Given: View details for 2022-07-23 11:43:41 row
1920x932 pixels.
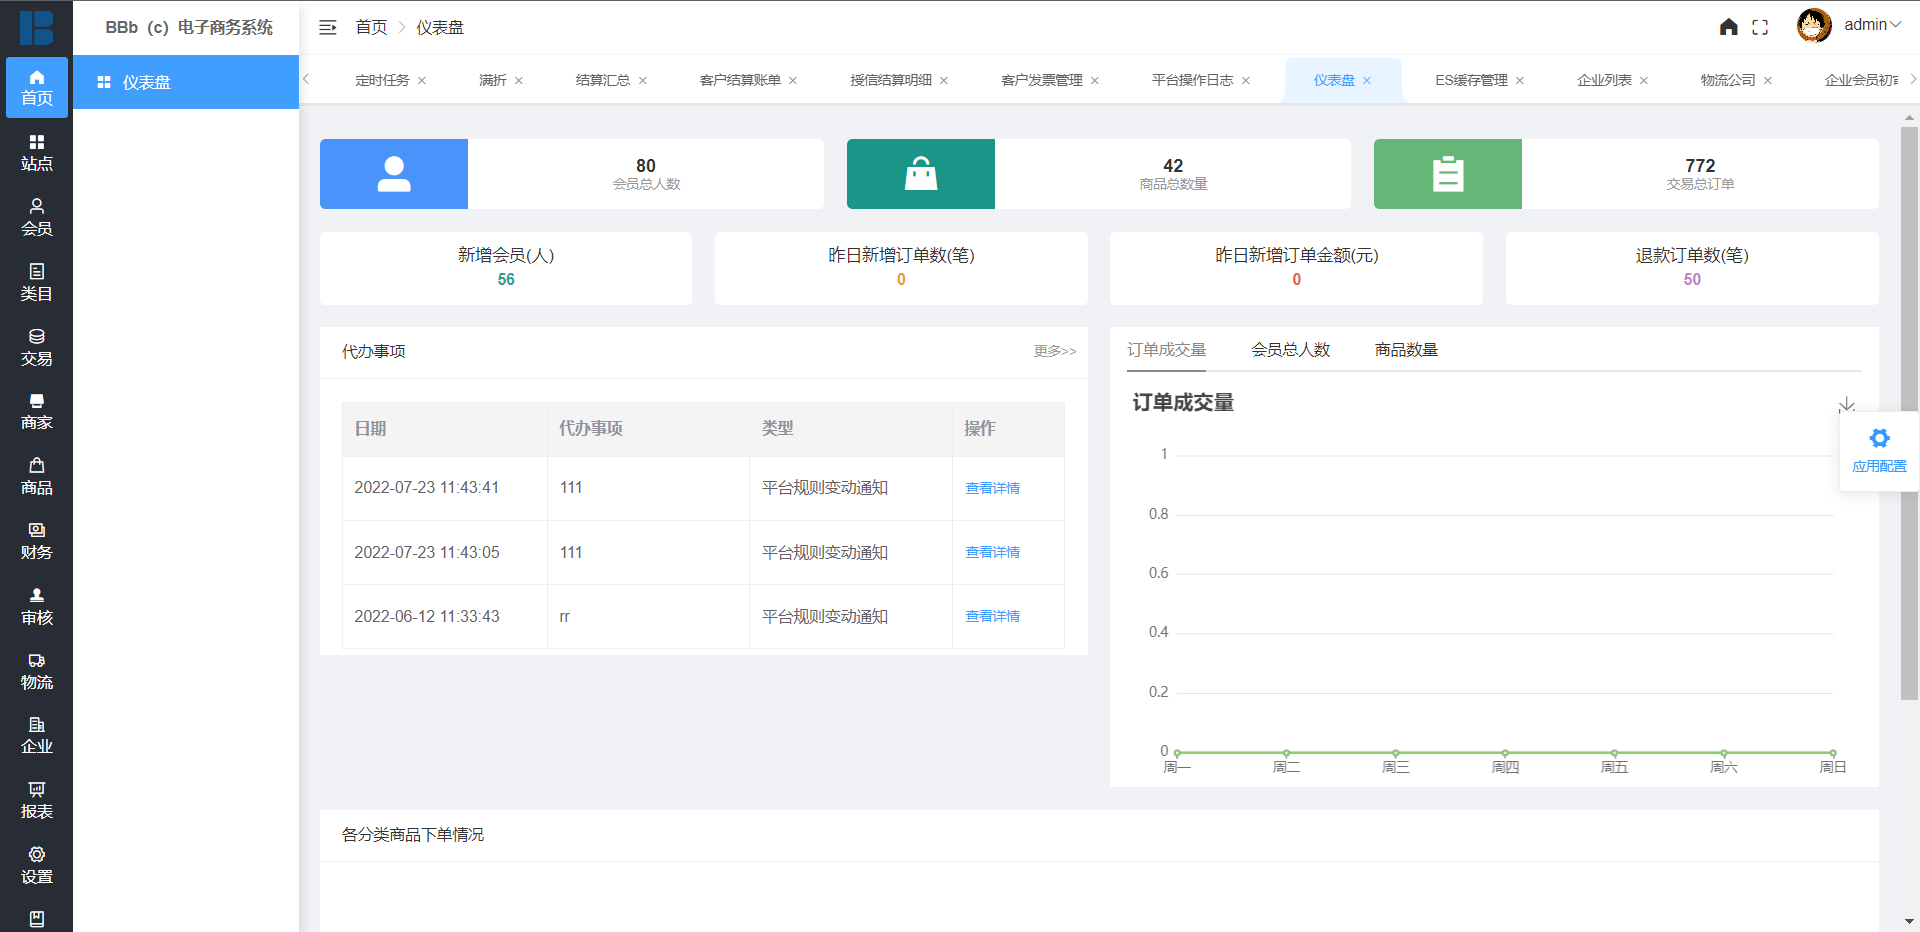Looking at the screenshot, I should click(x=992, y=488).
